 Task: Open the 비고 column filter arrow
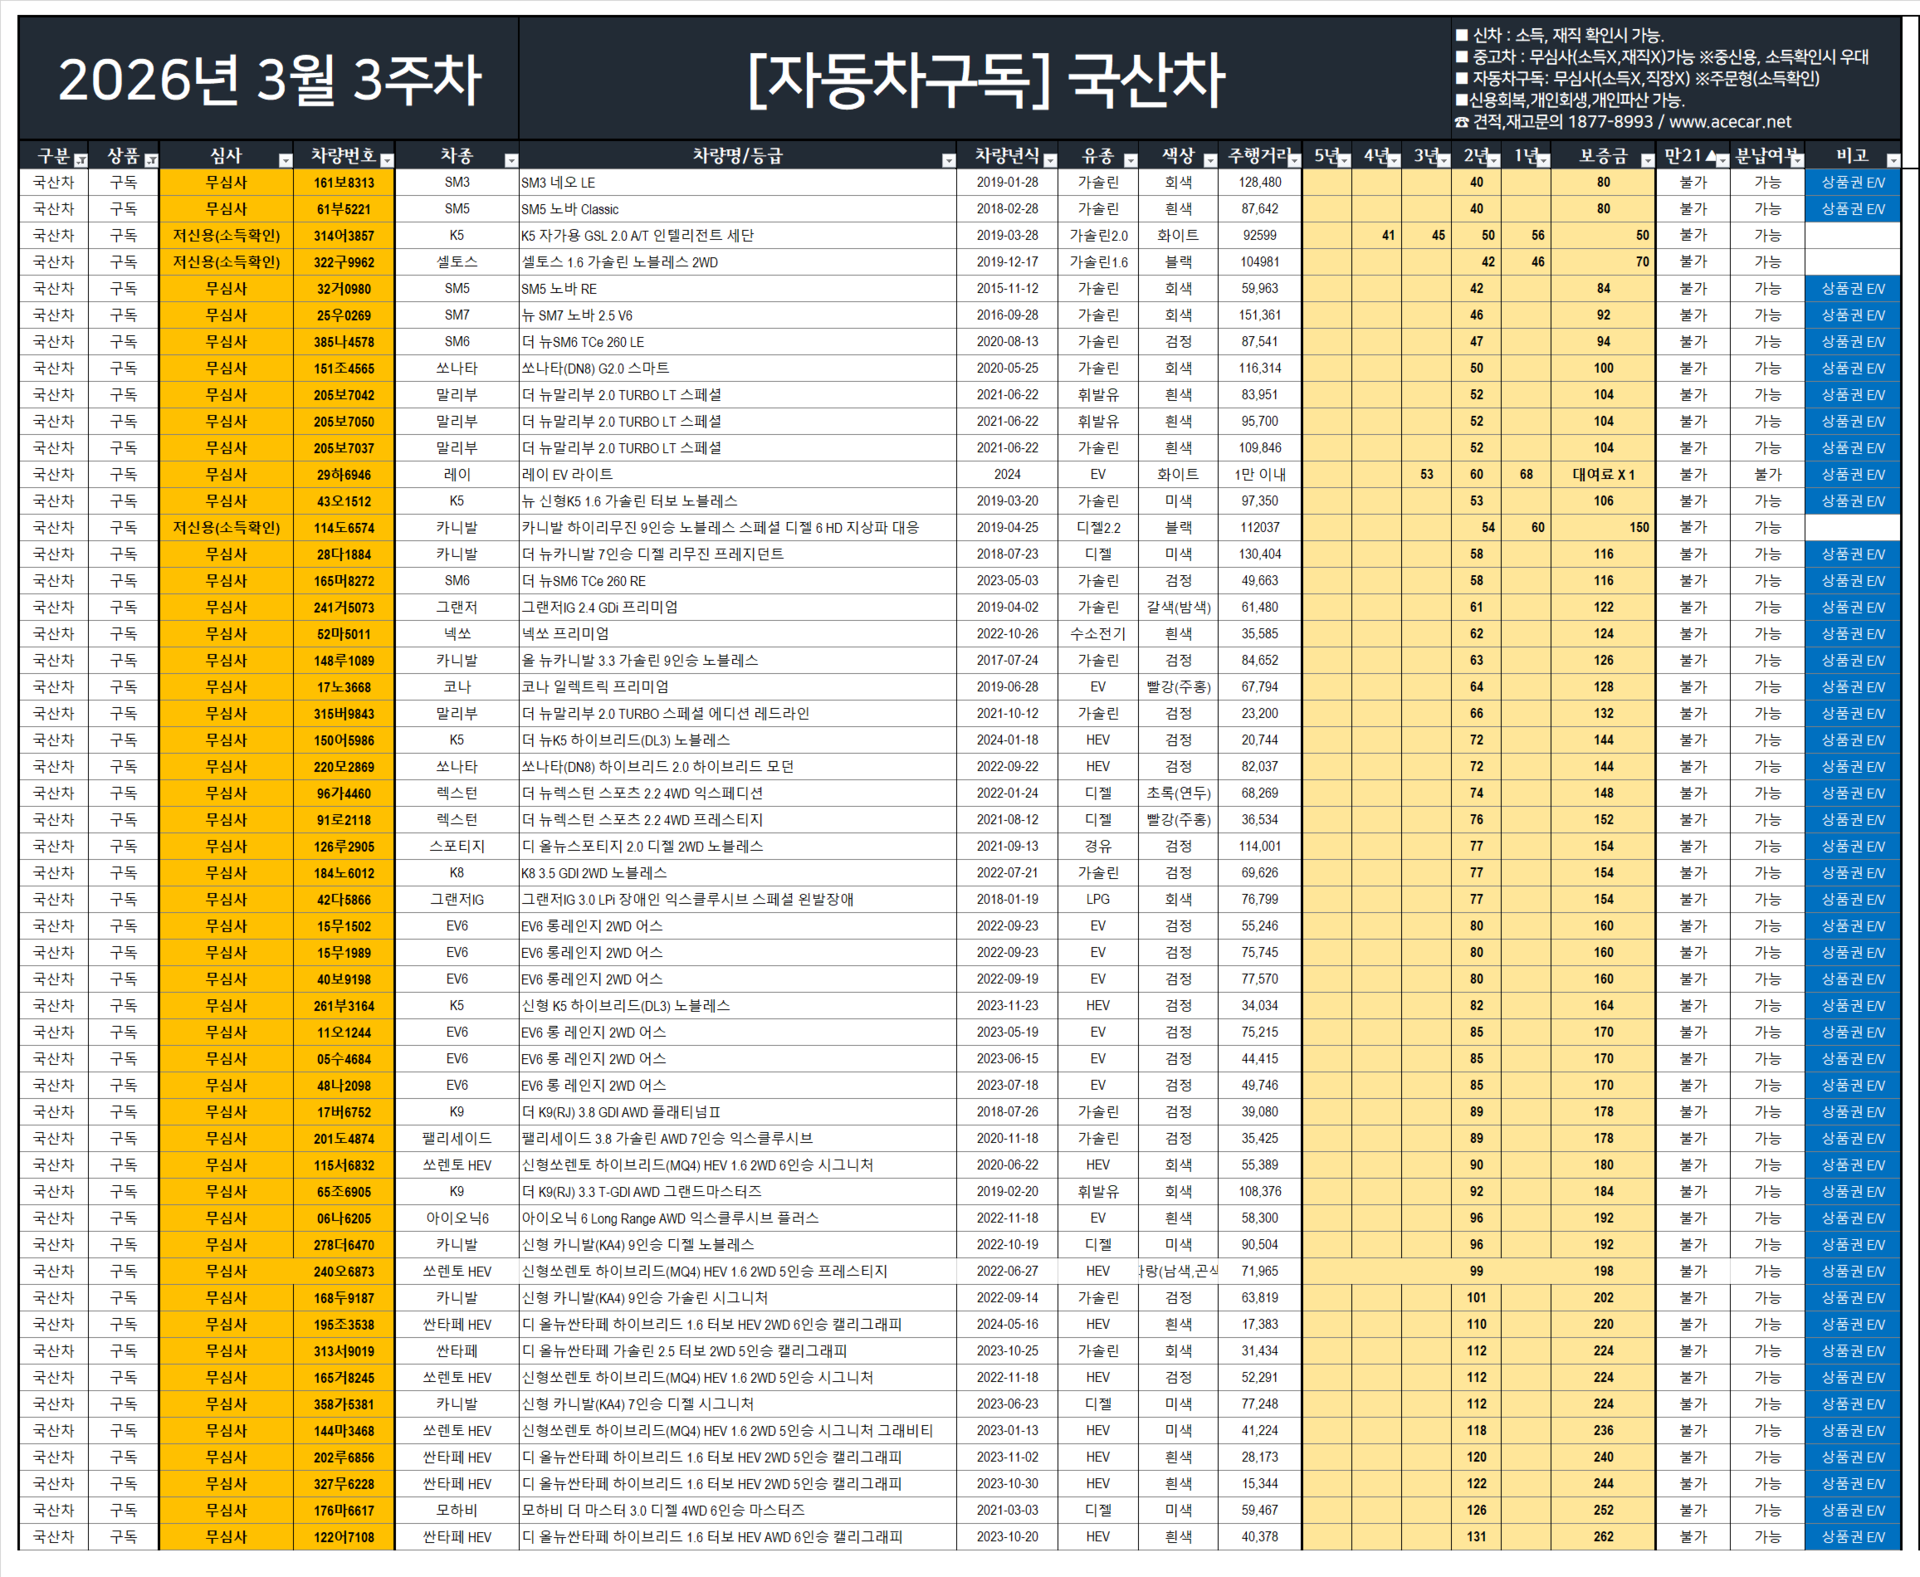(x=1892, y=160)
